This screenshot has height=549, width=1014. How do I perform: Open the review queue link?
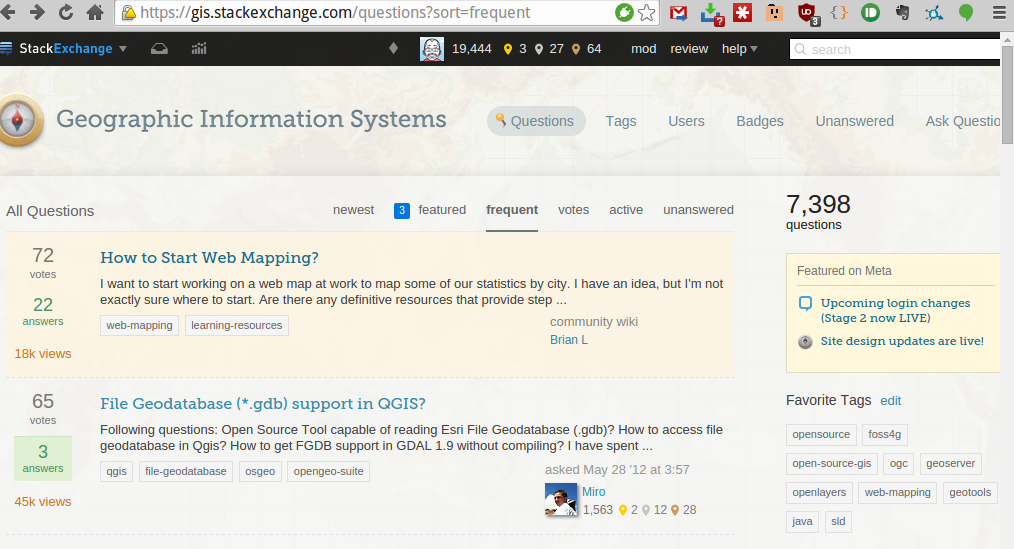point(689,48)
